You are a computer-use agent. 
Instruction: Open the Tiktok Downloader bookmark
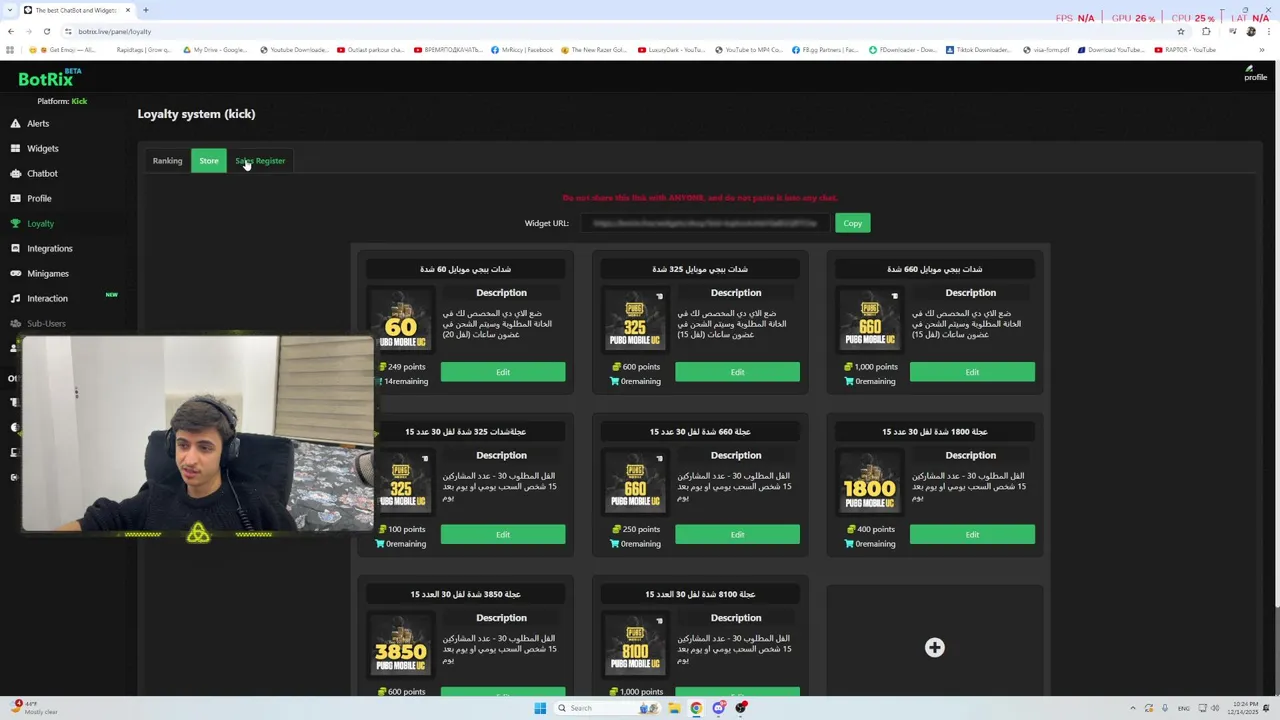978,50
